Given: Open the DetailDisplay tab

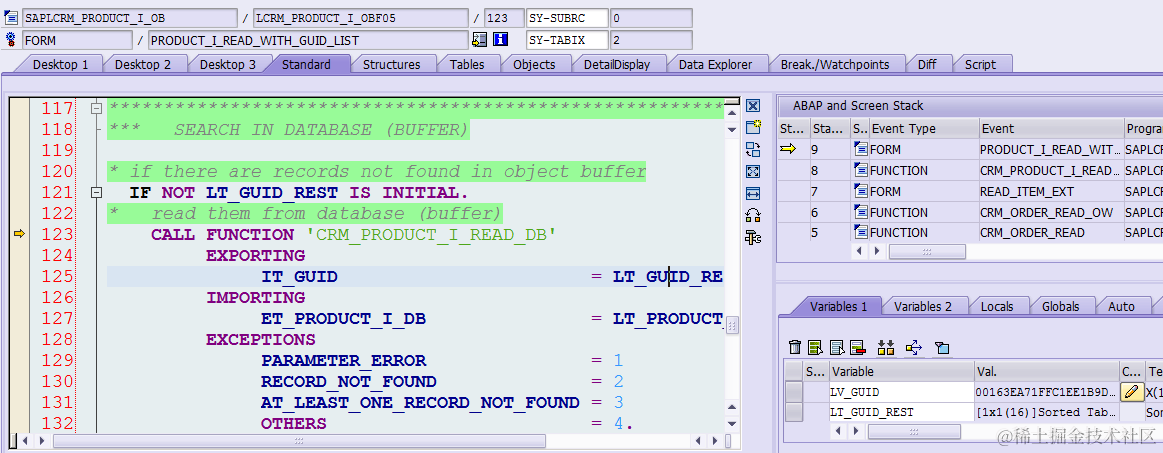Looking at the screenshot, I should click(616, 65).
